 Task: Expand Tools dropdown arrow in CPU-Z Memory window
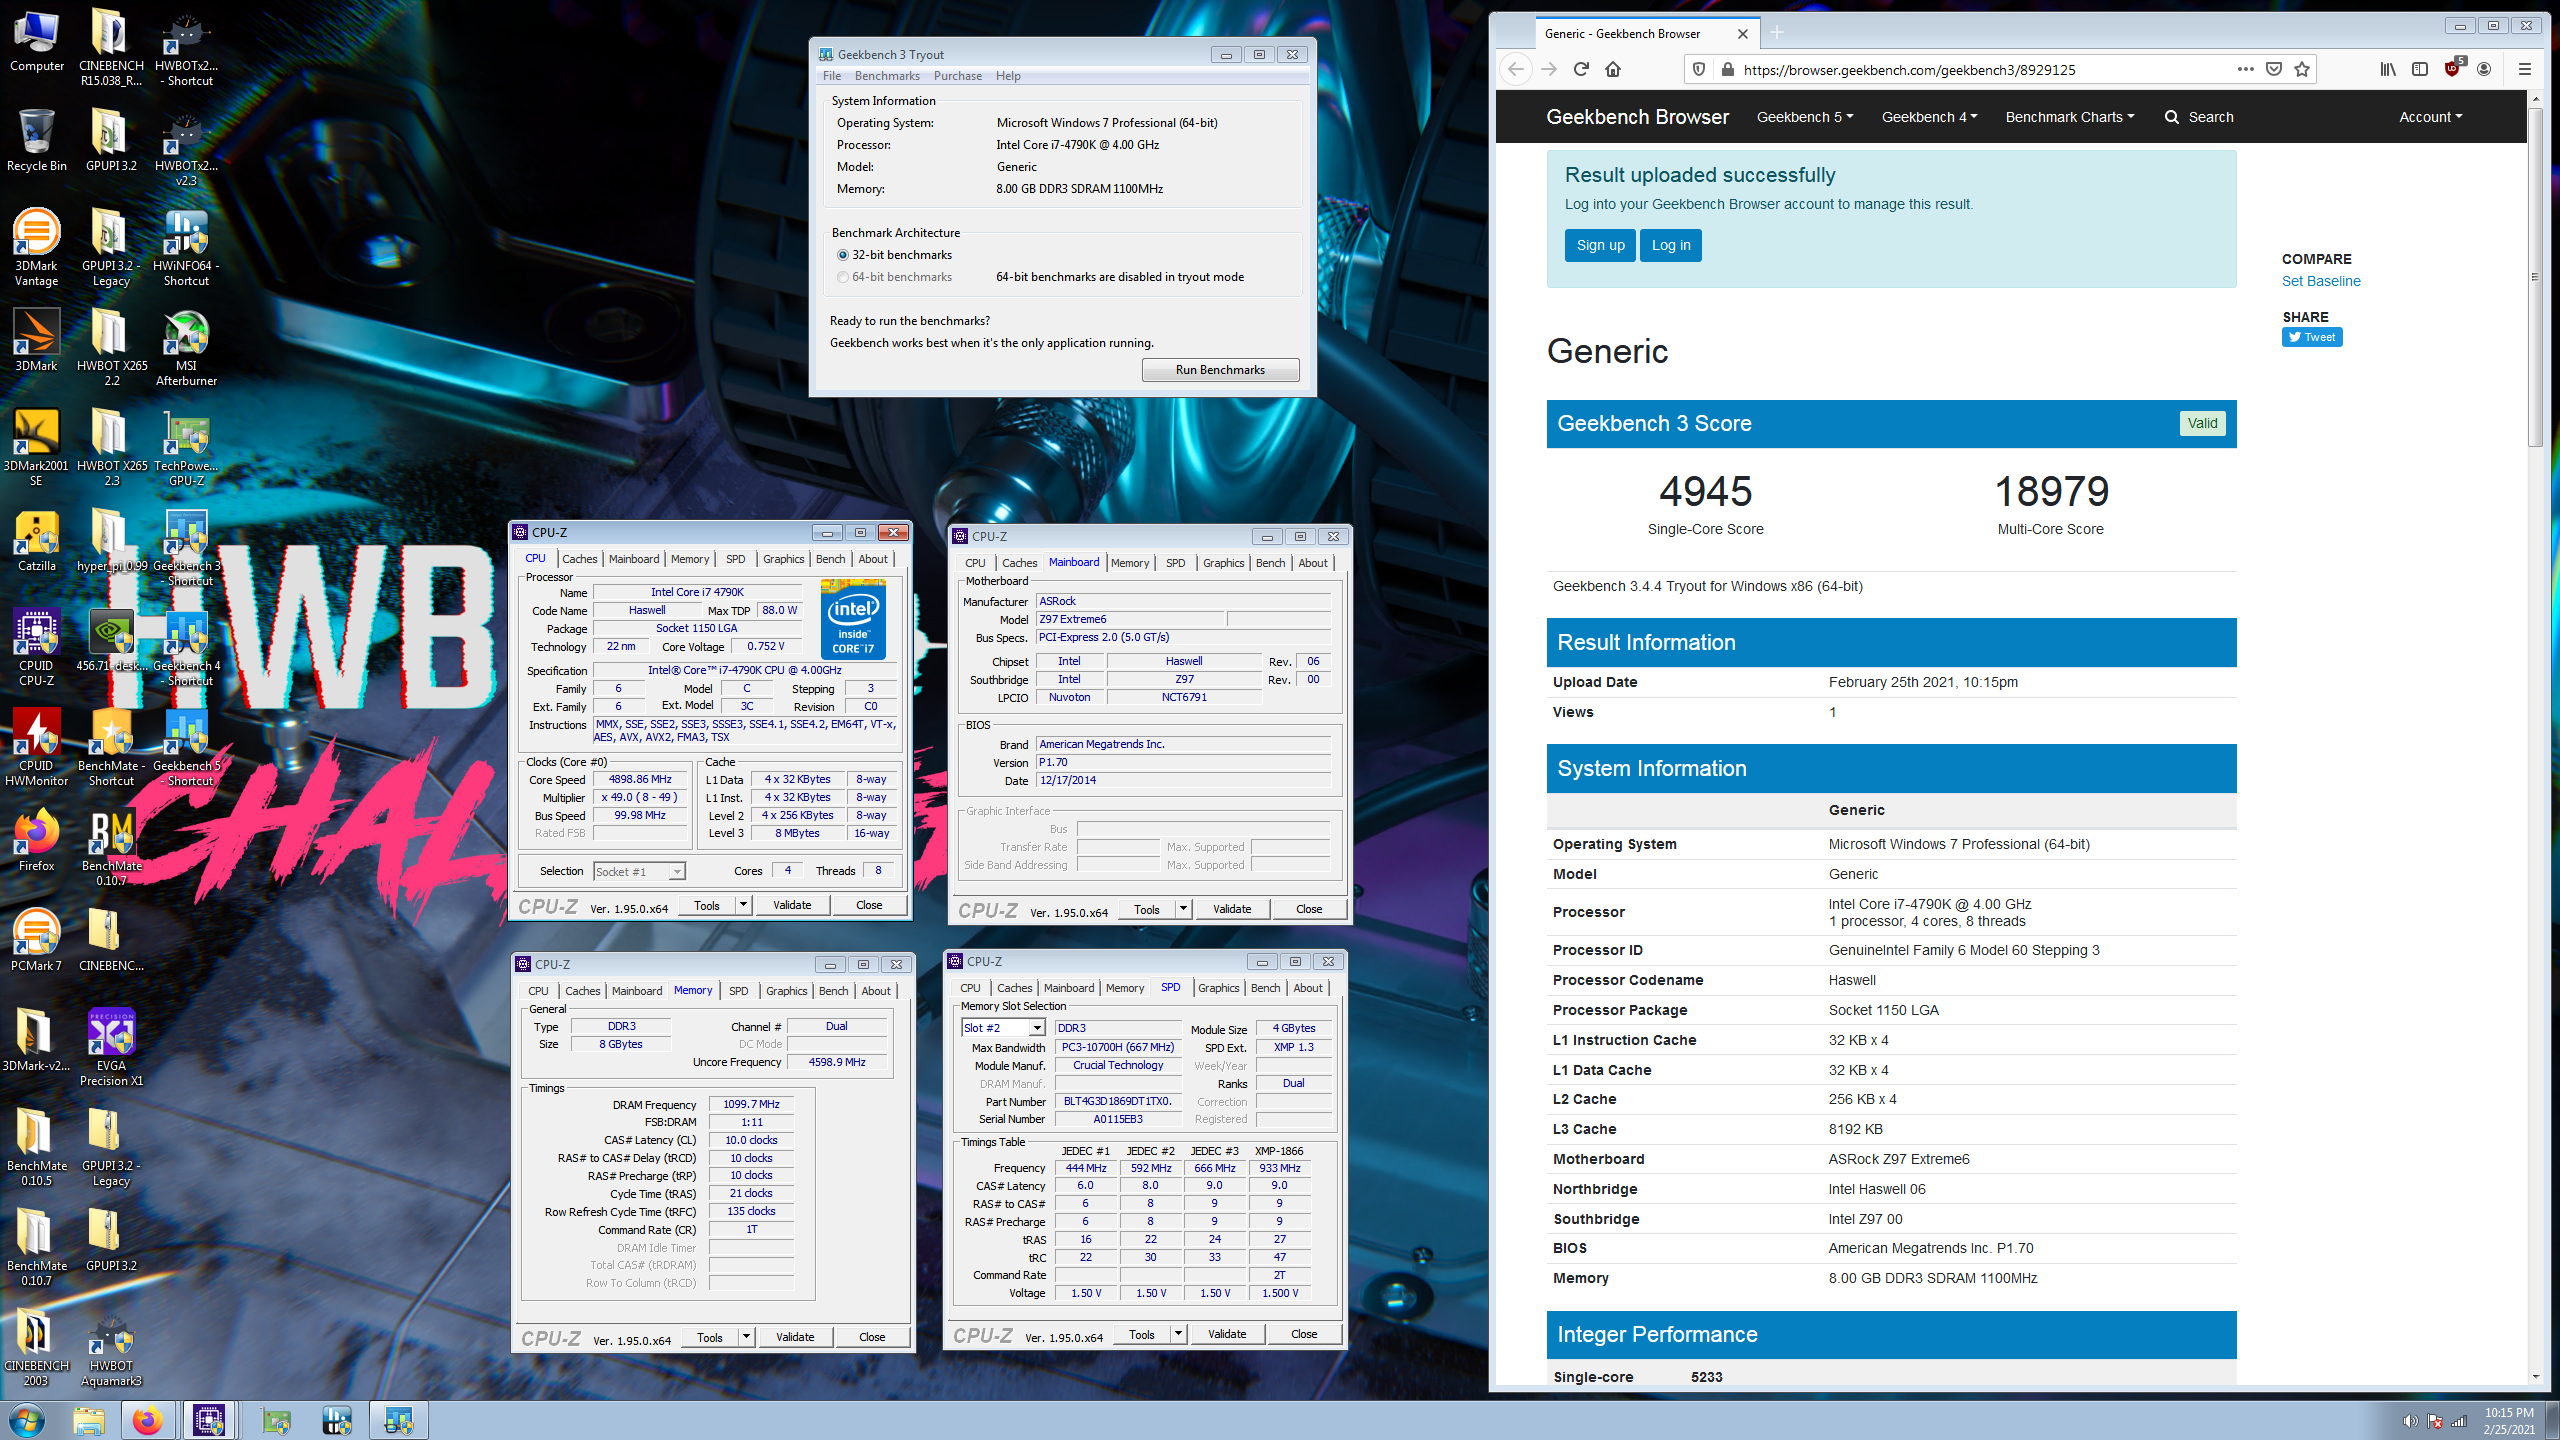pos(746,1337)
